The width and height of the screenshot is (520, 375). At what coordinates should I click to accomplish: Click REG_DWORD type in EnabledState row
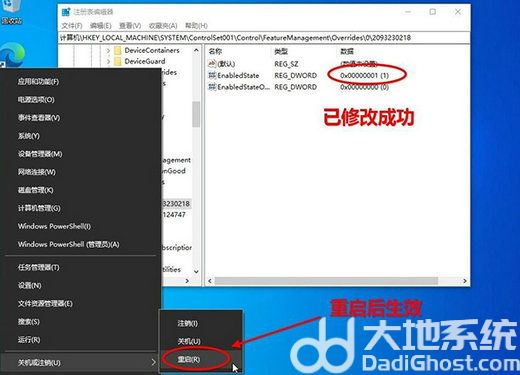pyautogui.click(x=295, y=76)
